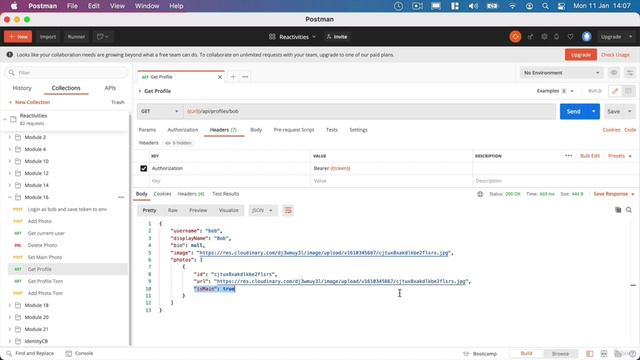Open the GET method dropdown
This screenshot has height=360, width=640.
pyautogui.click(x=160, y=111)
